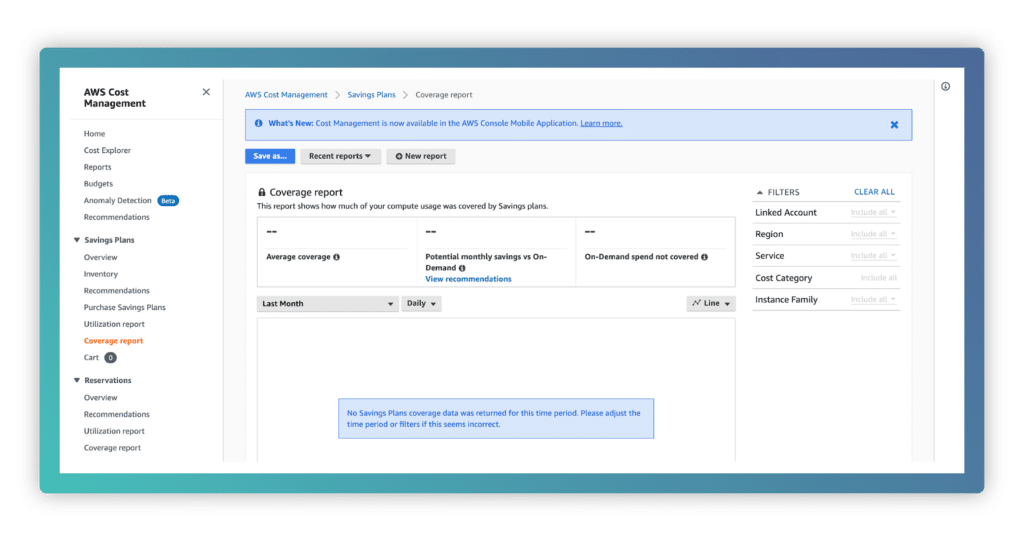Collapse the Filters panel
This screenshot has height=541, width=1024.
click(760, 192)
